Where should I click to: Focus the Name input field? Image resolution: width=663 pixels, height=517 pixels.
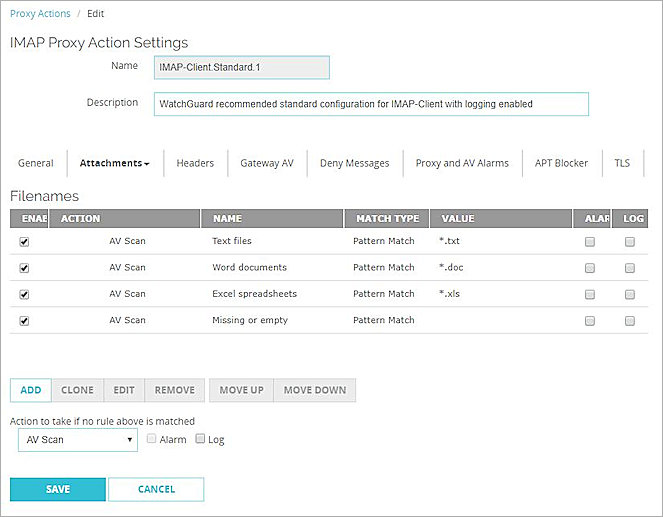[x=242, y=68]
